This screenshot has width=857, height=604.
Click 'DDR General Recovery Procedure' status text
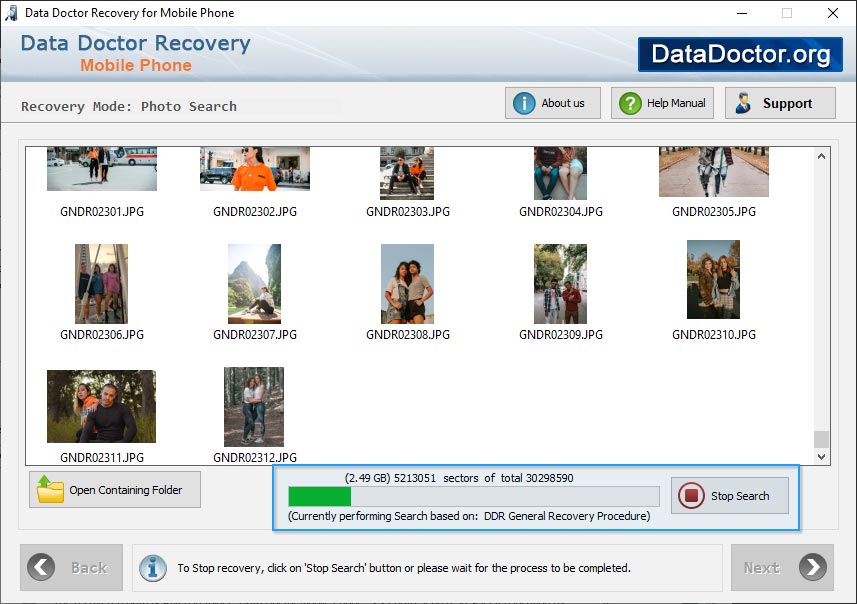point(567,516)
